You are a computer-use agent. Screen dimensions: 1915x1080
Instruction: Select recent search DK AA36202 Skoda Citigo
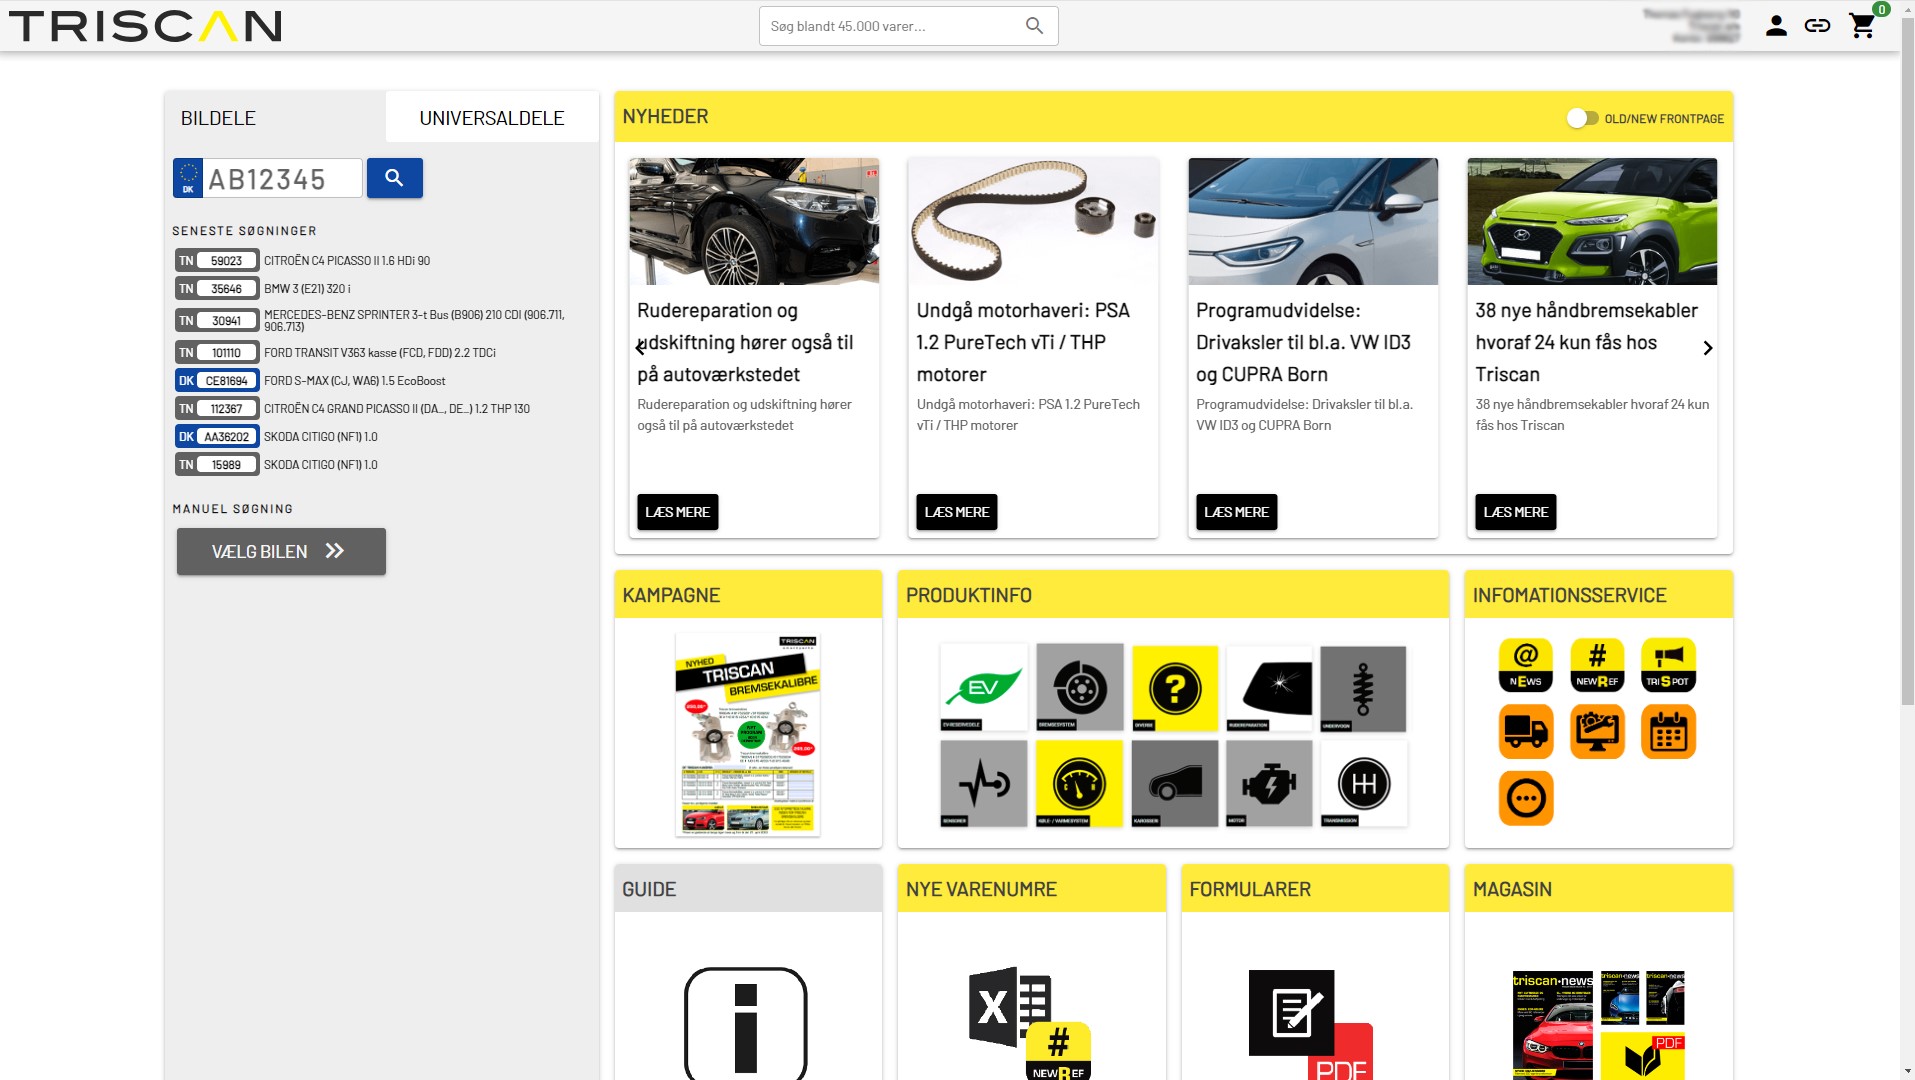point(277,437)
